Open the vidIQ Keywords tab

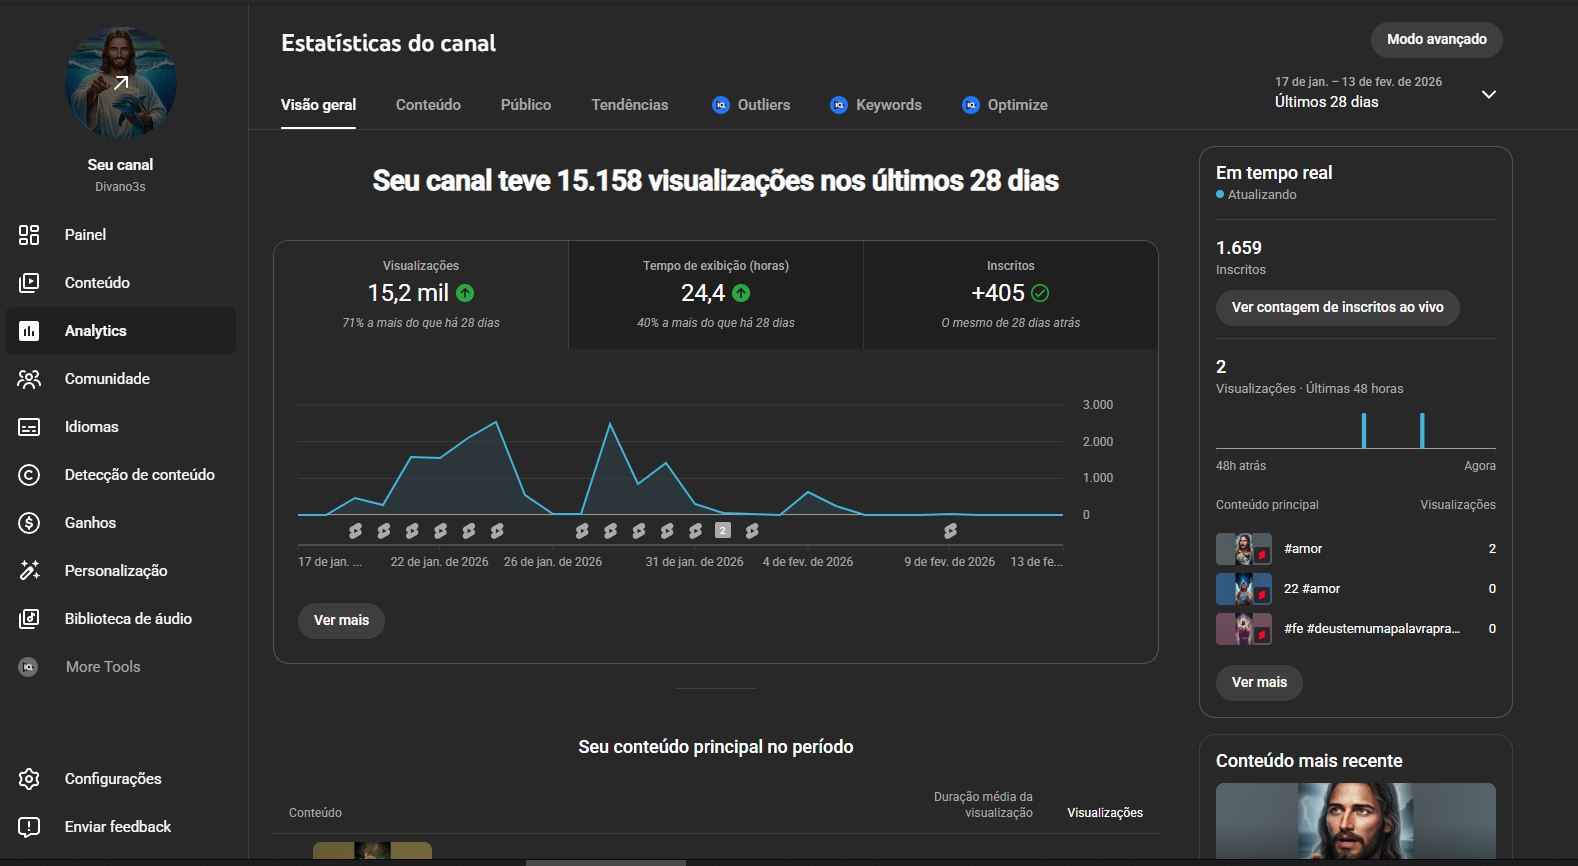876,105
